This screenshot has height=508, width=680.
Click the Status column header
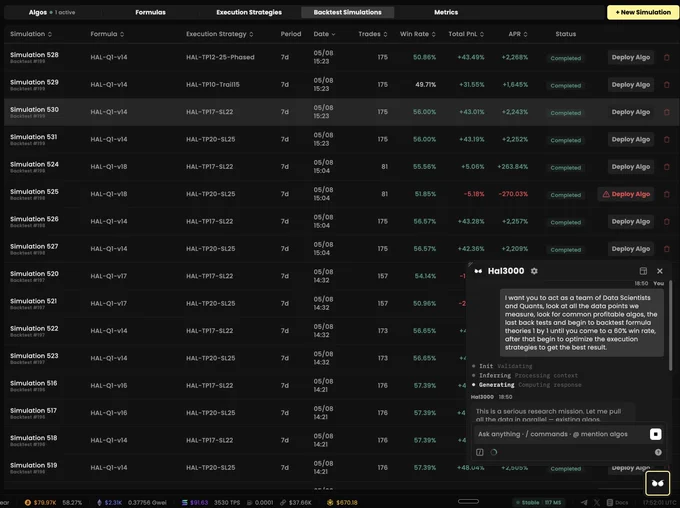[x=566, y=34]
